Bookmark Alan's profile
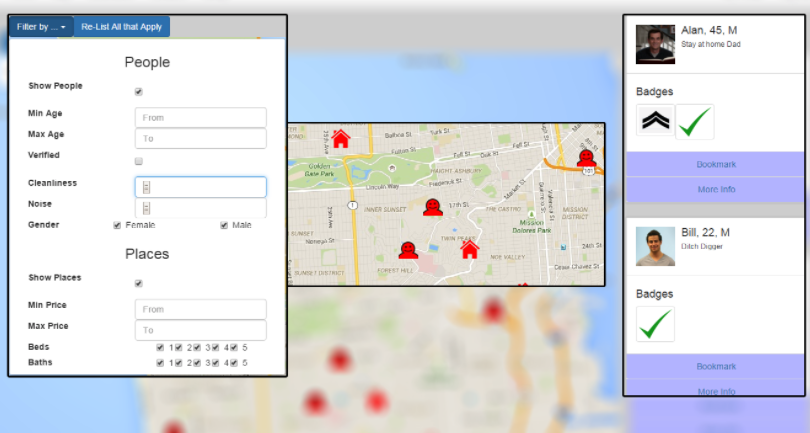Screen dimensions: 810x433 click(x=716, y=164)
